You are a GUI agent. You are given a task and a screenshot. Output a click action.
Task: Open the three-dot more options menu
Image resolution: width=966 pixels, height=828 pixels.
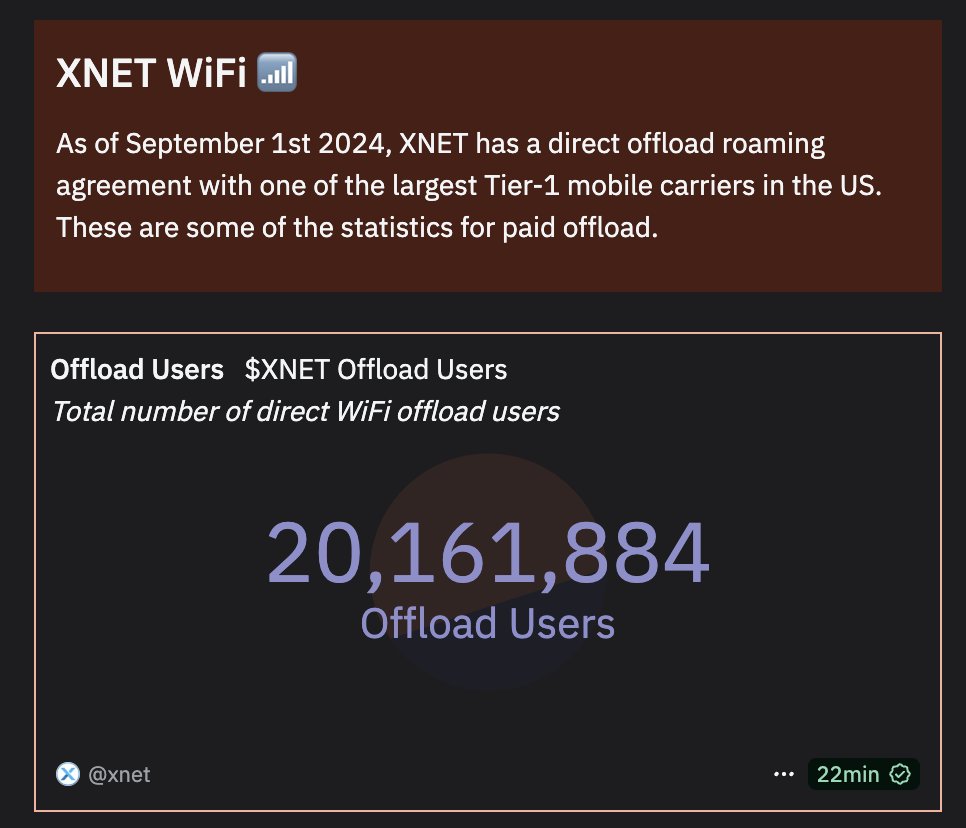(x=783, y=774)
